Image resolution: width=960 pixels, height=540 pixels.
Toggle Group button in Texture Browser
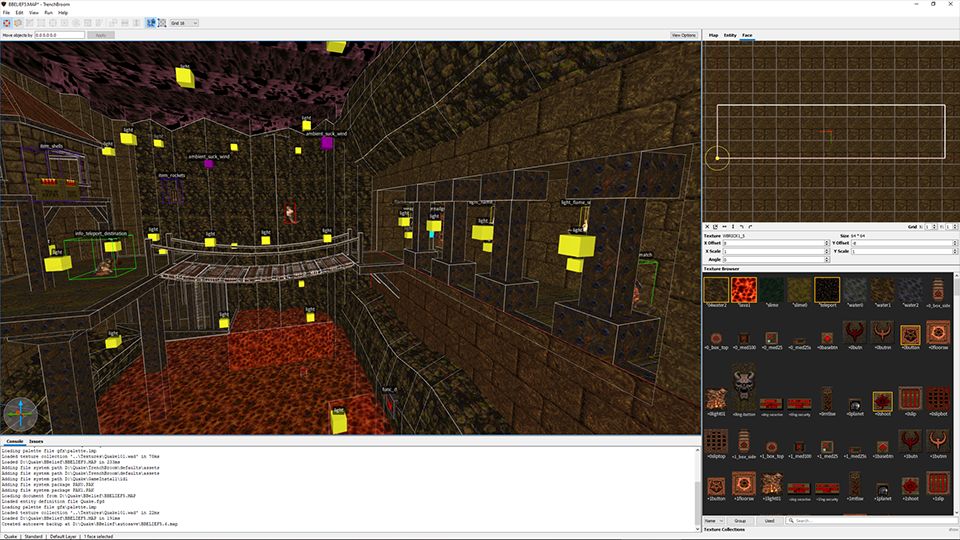[x=740, y=520]
